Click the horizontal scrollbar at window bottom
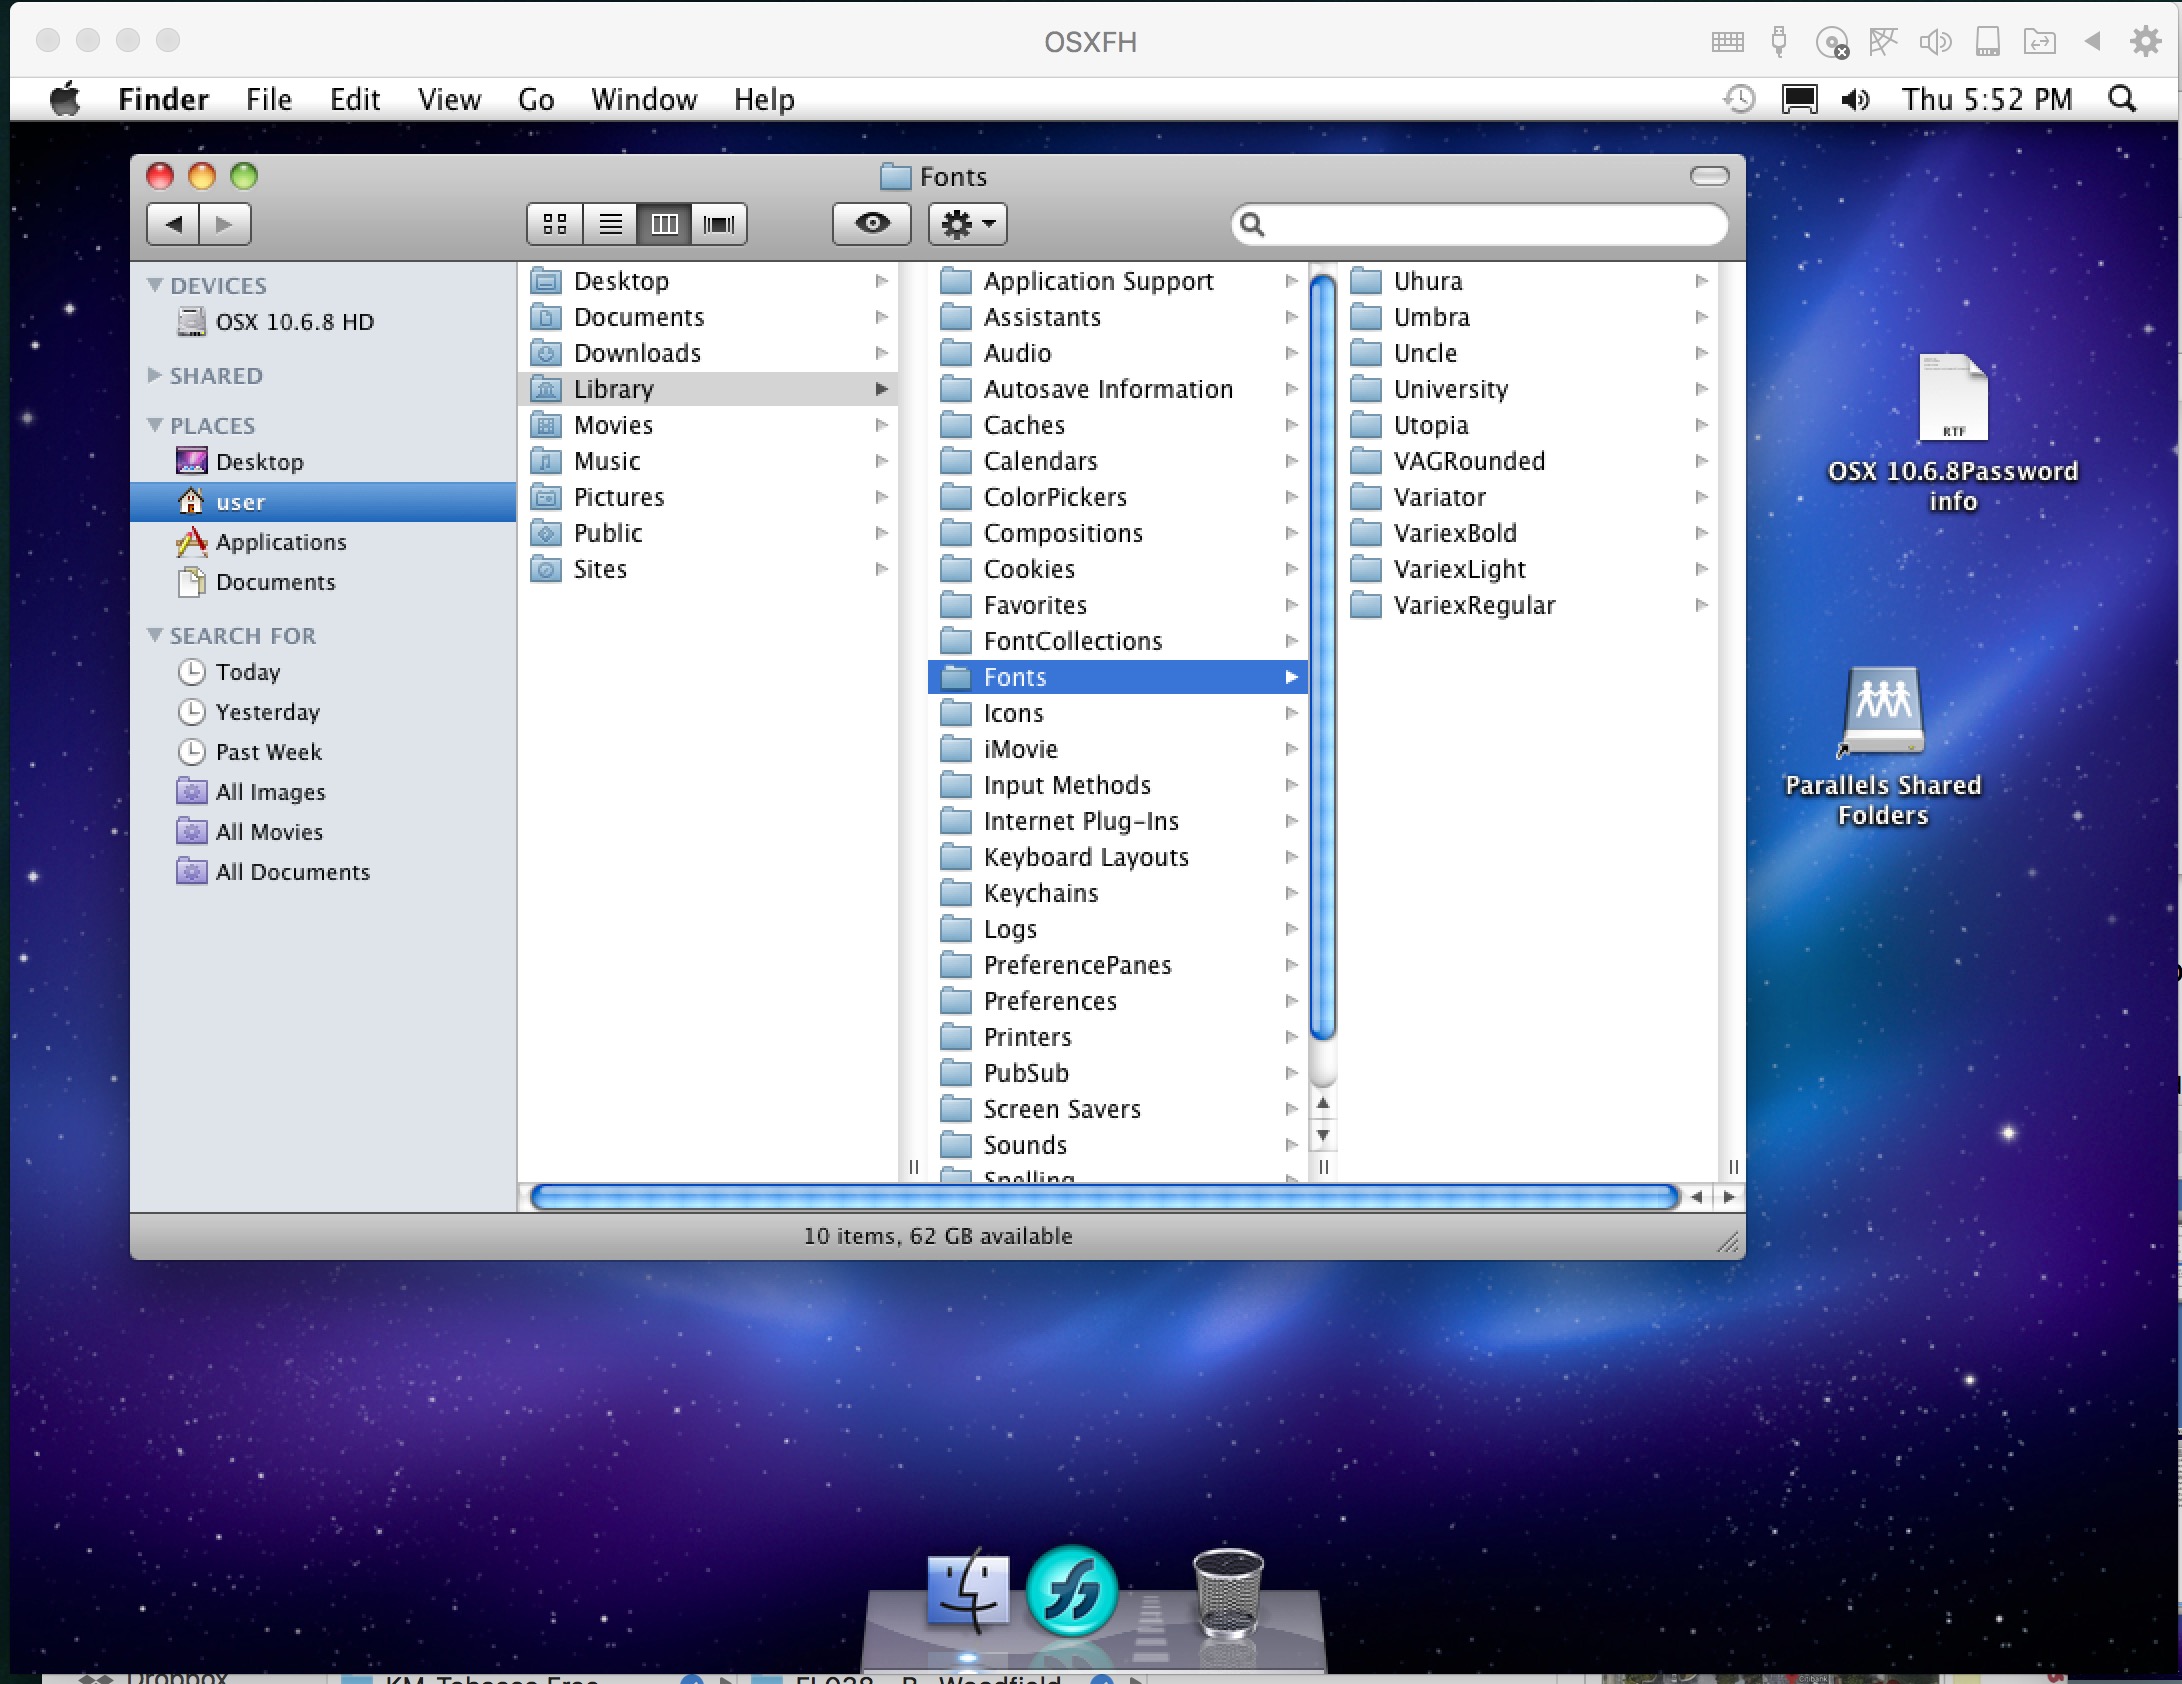The height and width of the screenshot is (1684, 2182). click(1104, 1197)
